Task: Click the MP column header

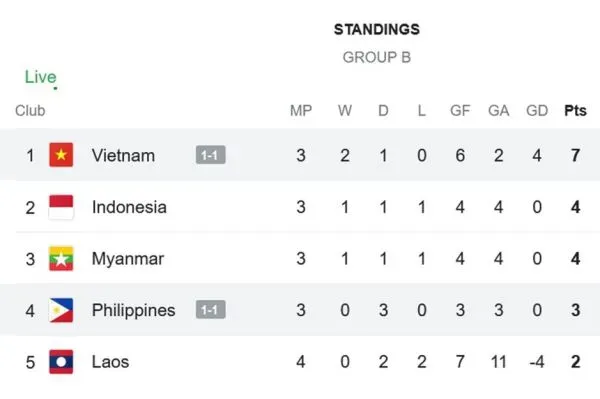Action: point(301,111)
